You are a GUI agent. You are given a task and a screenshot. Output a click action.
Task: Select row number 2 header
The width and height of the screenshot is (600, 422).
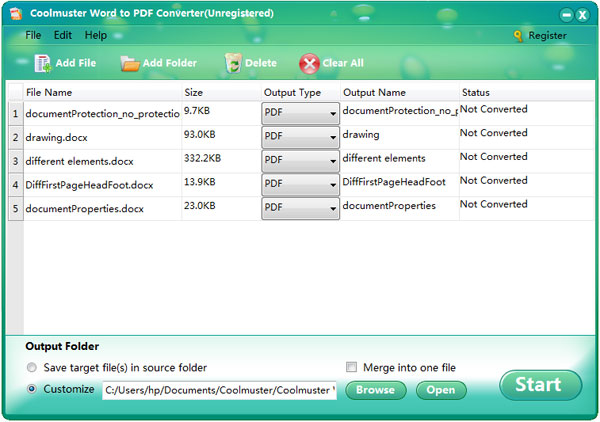[16, 137]
